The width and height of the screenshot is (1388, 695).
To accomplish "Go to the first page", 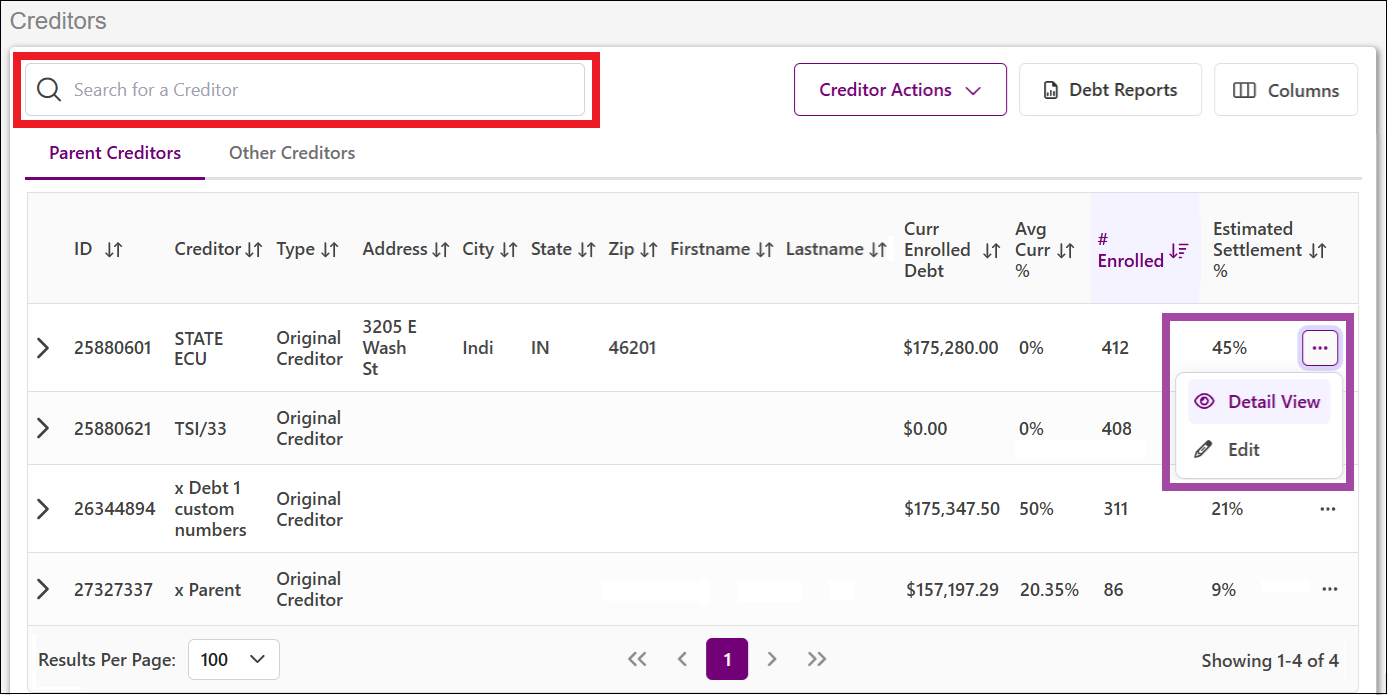I will (x=637, y=659).
